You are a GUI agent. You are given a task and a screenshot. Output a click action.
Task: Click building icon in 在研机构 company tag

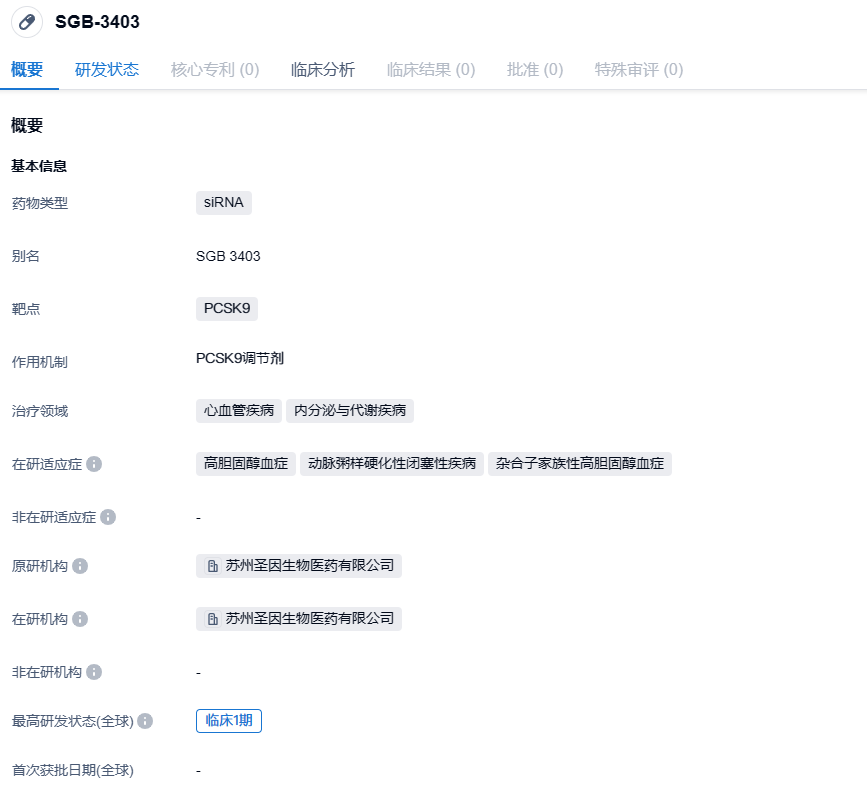pyautogui.click(x=213, y=619)
